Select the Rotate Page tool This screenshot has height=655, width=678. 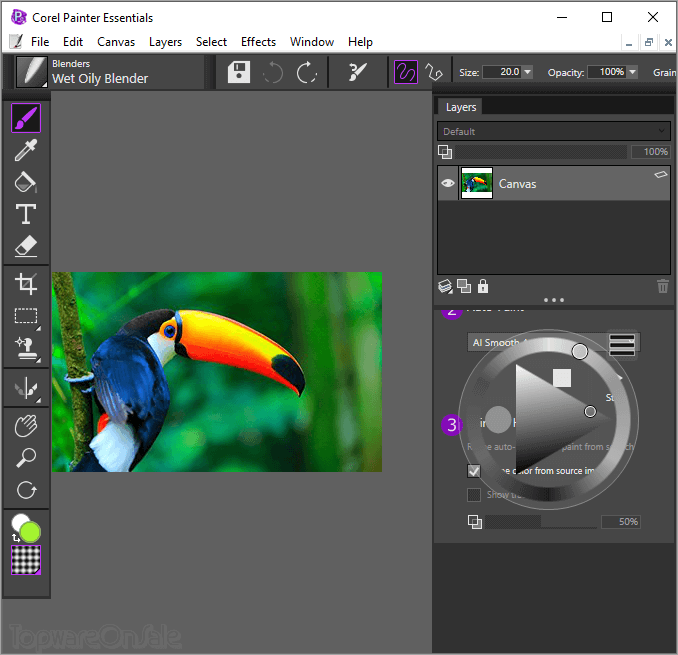tap(26, 490)
